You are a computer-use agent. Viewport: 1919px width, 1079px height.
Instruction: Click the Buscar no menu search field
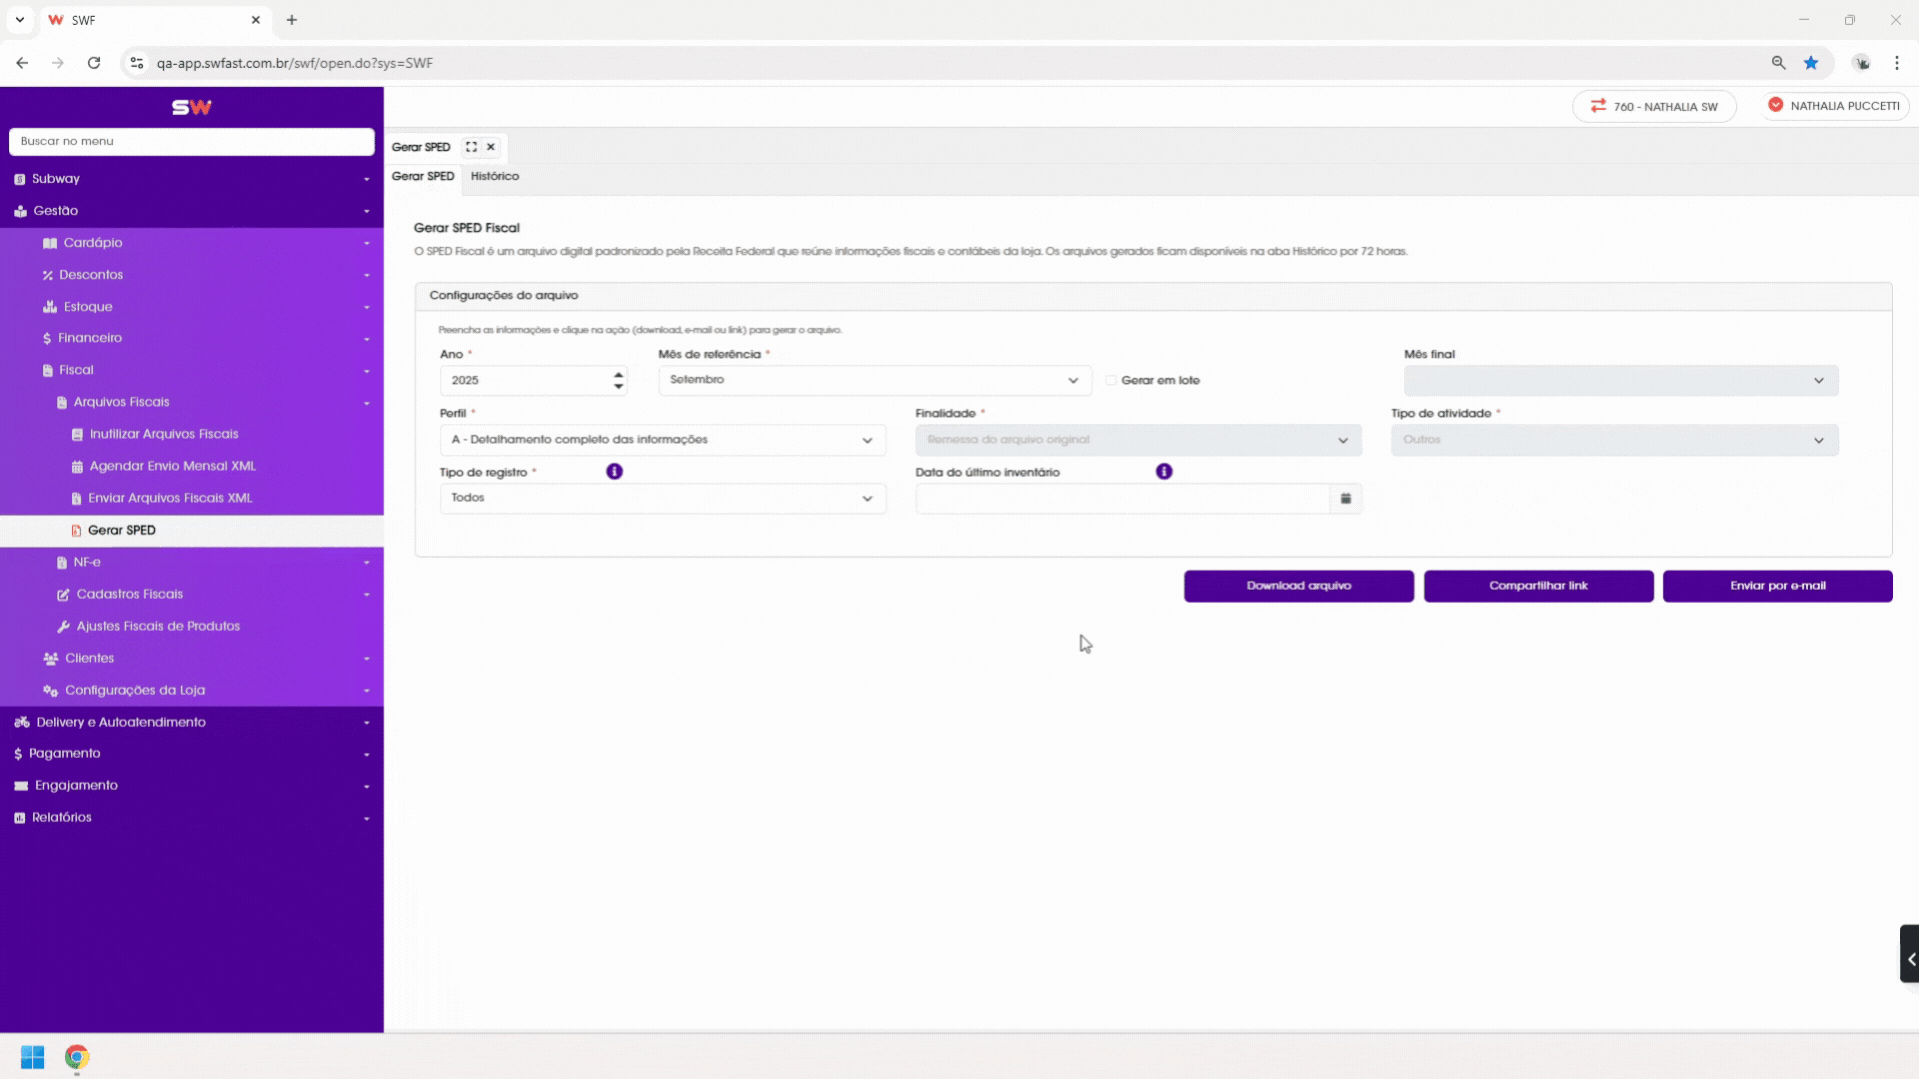pyautogui.click(x=192, y=141)
